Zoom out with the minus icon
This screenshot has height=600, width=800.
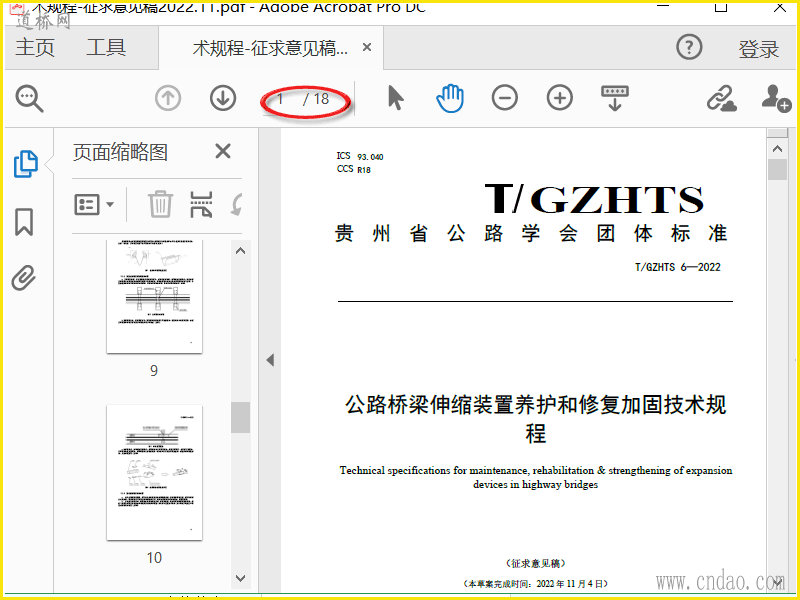505,98
